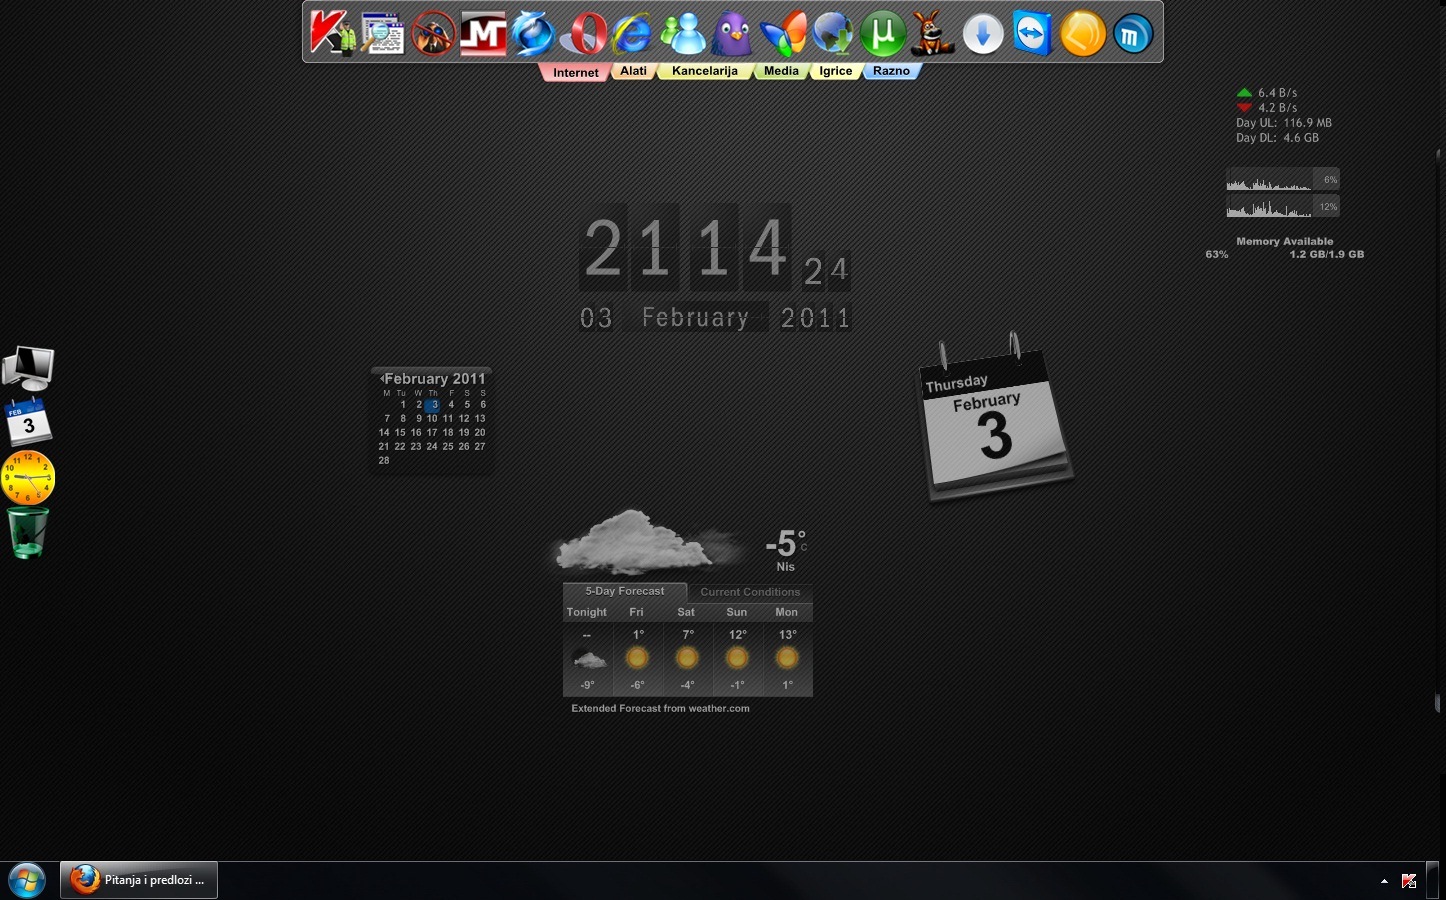The image size is (1446, 900).
Task: Open the Firefox "Pitanja i predlozi" taskbar button
Action: point(139,880)
